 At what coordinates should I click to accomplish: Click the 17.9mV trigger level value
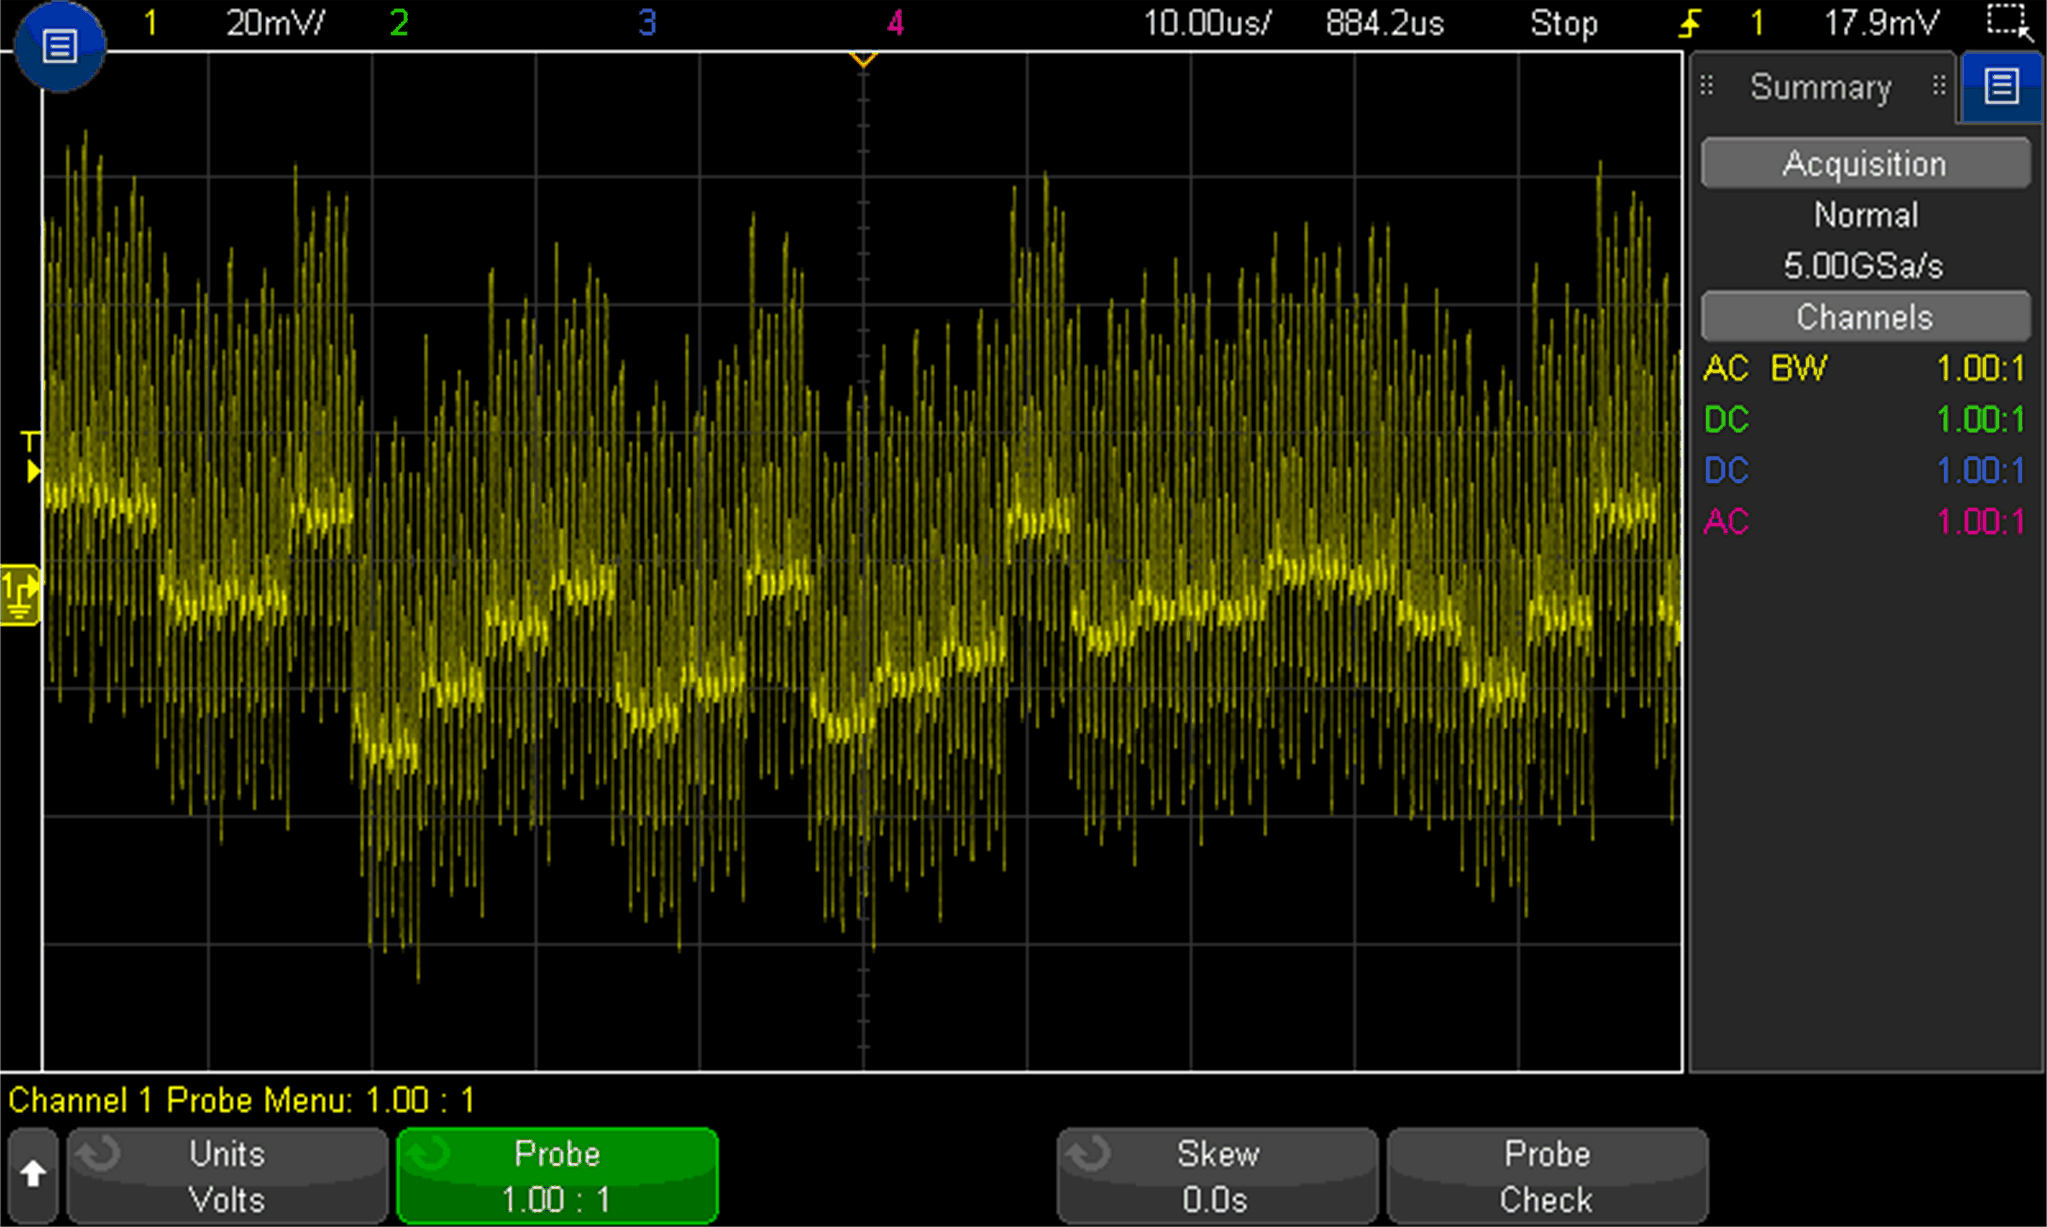pos(1881,23)
